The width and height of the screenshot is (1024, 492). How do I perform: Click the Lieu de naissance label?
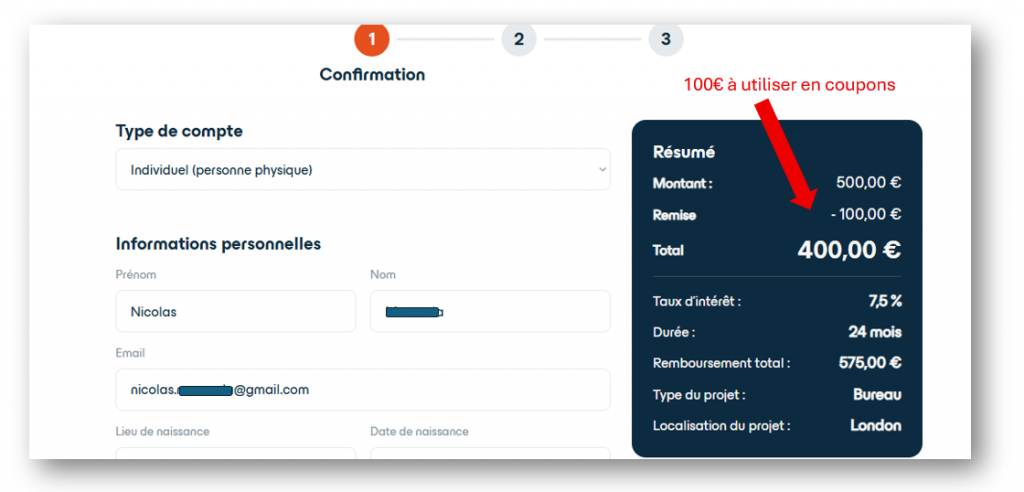(x=162, y=432)
